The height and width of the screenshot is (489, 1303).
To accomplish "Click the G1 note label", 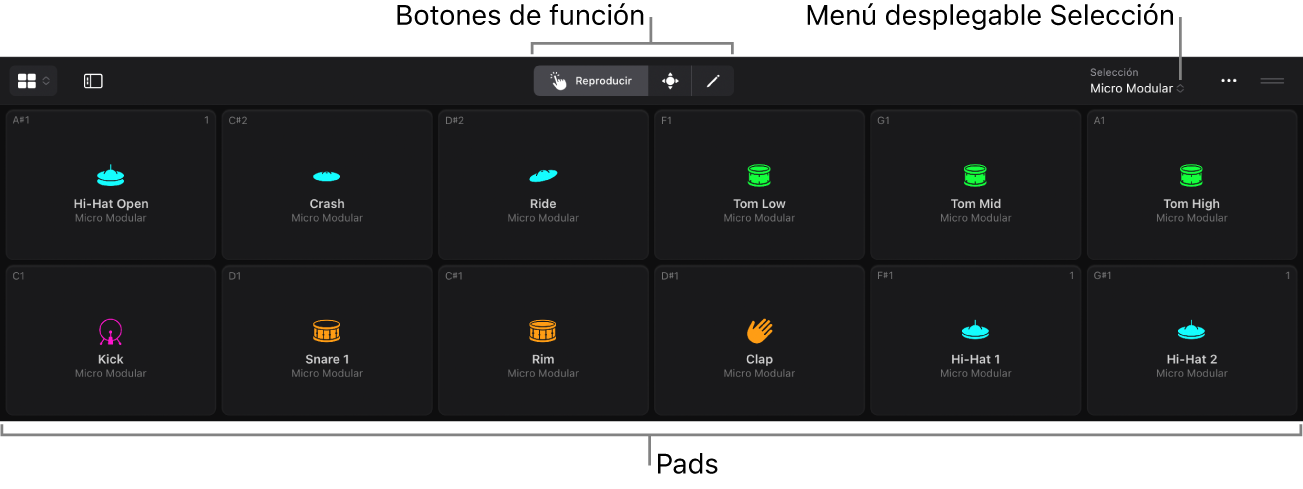I will point(883,120).
